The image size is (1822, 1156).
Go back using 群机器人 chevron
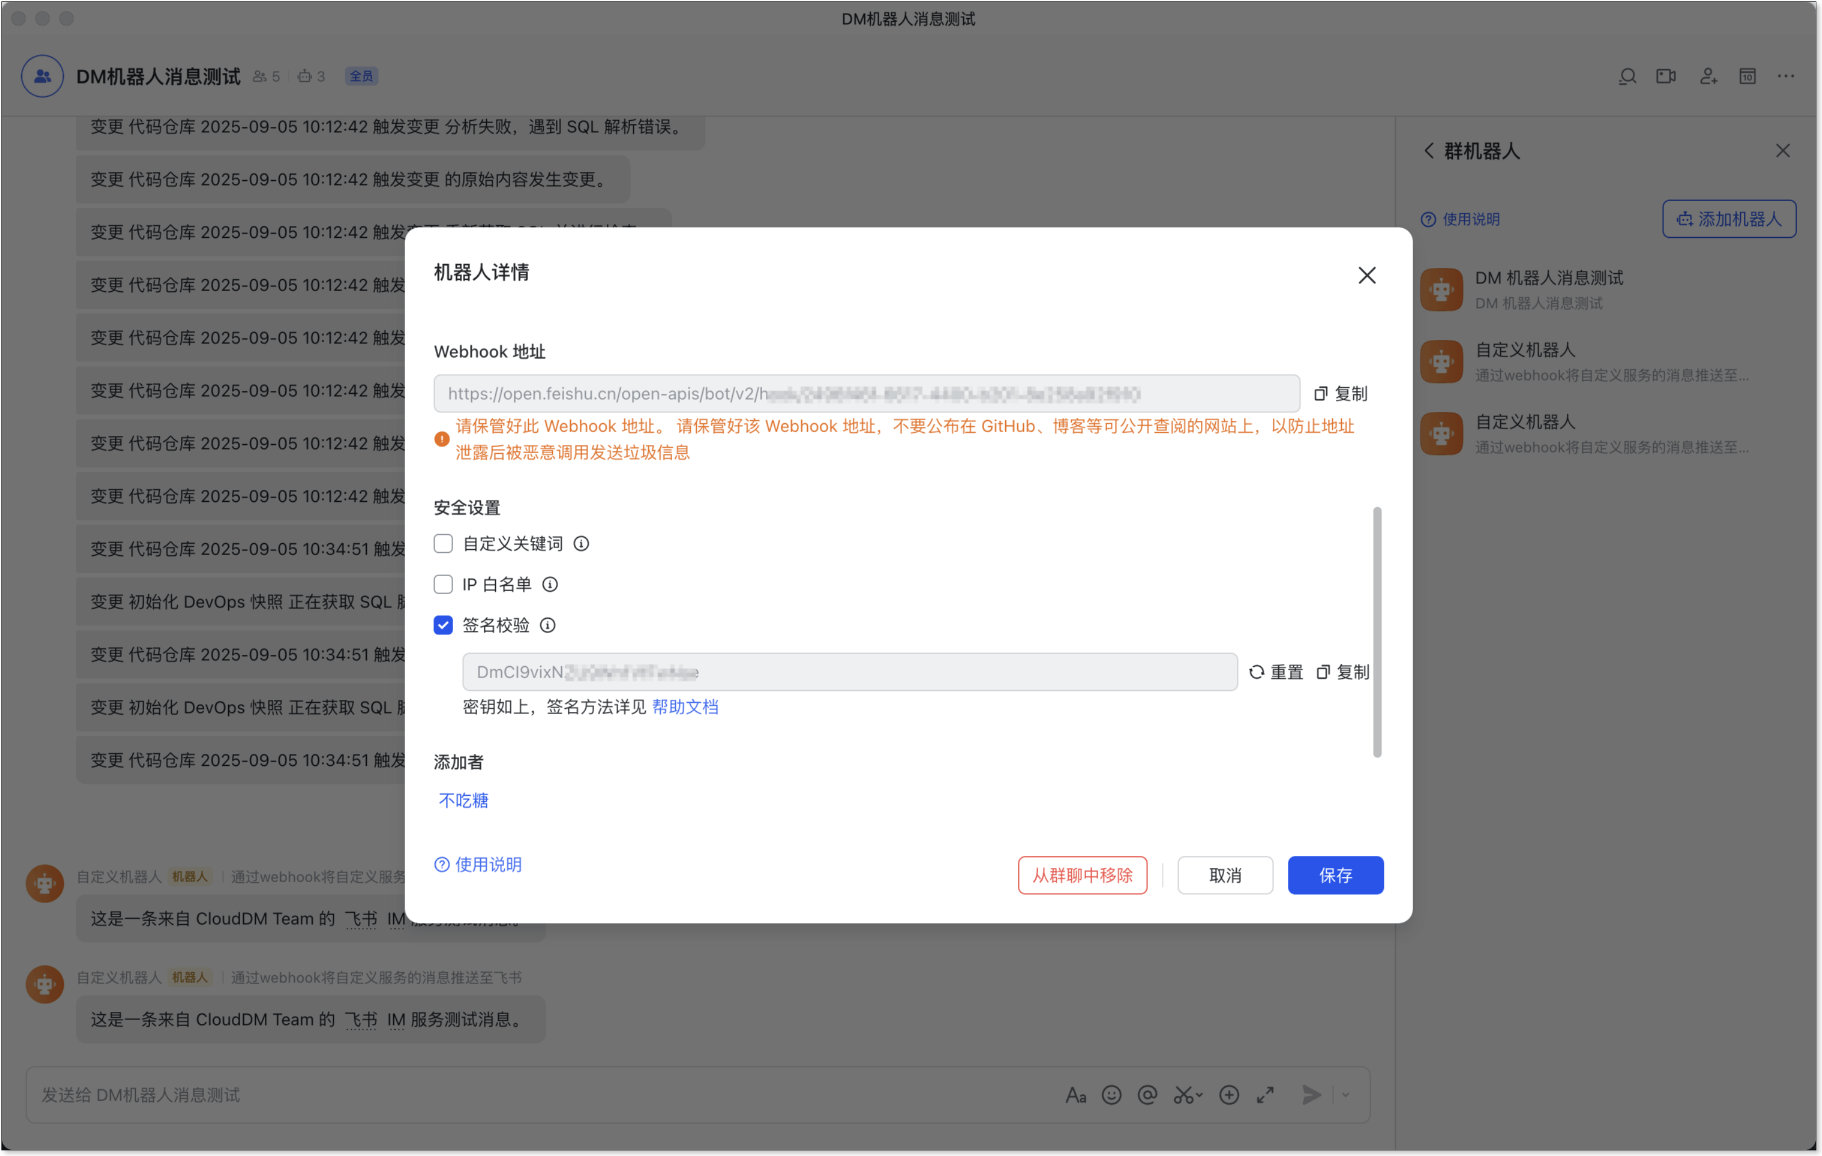1428,151
